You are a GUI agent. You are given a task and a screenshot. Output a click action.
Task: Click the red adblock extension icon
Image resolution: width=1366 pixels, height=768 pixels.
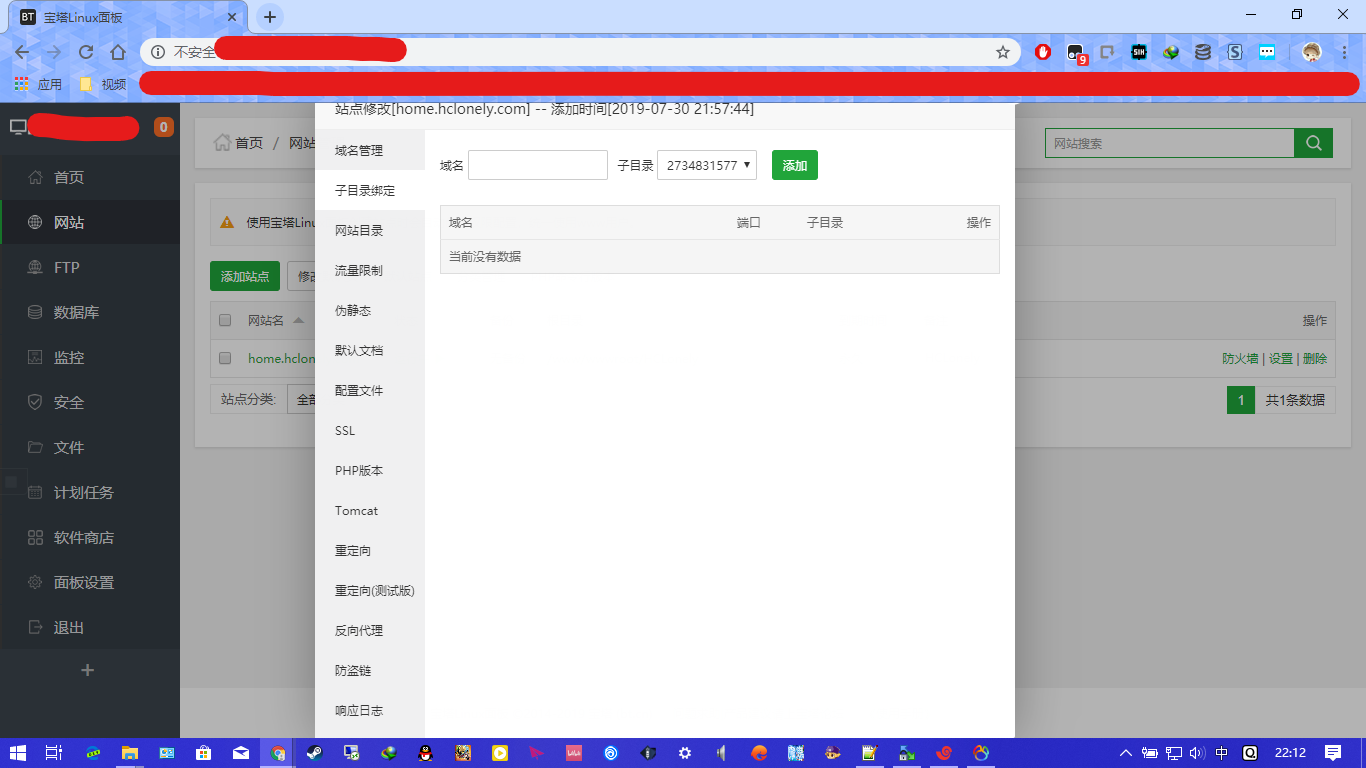click(x=1043, y=52)
